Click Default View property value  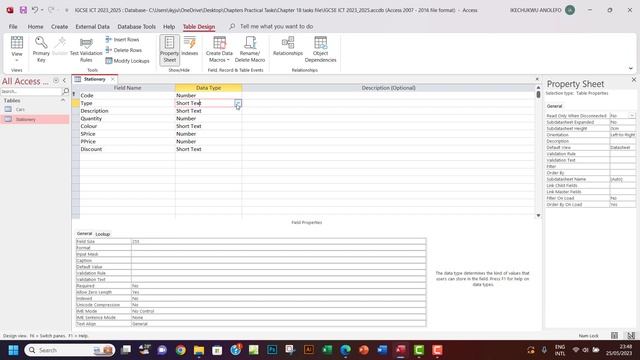click(x=623, y=147)
